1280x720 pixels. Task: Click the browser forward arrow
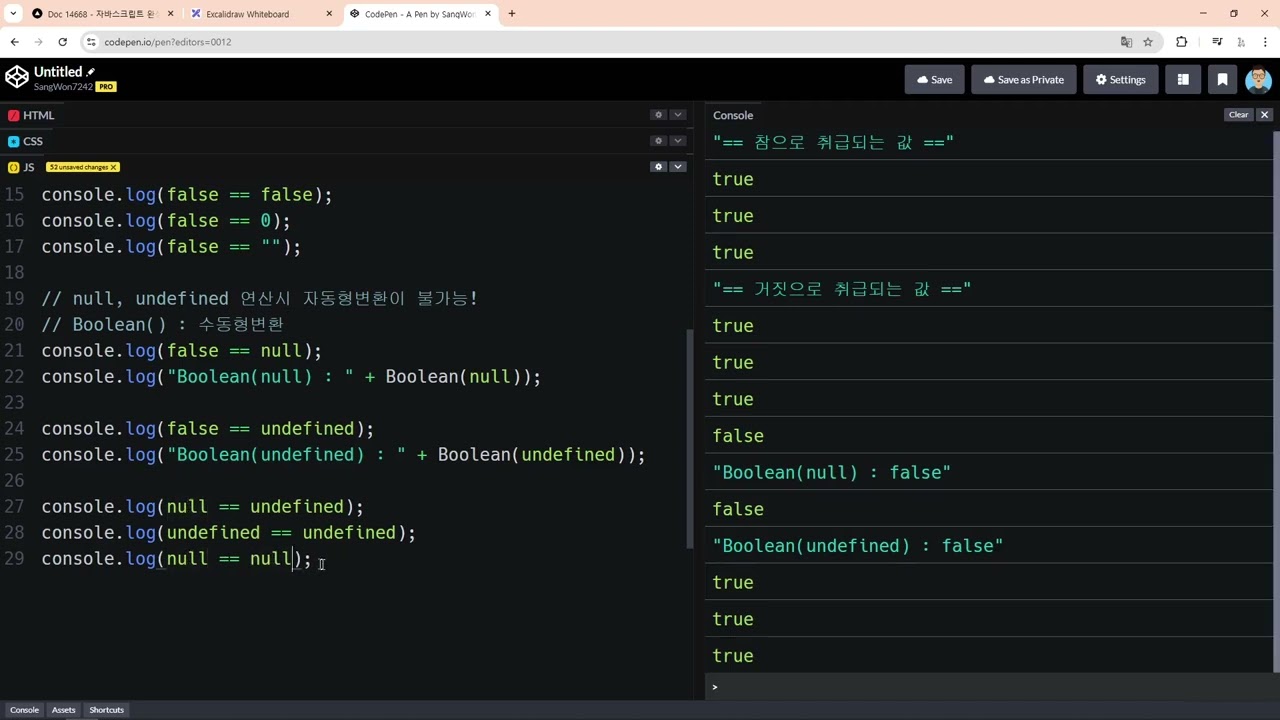(x=38, y=42)
